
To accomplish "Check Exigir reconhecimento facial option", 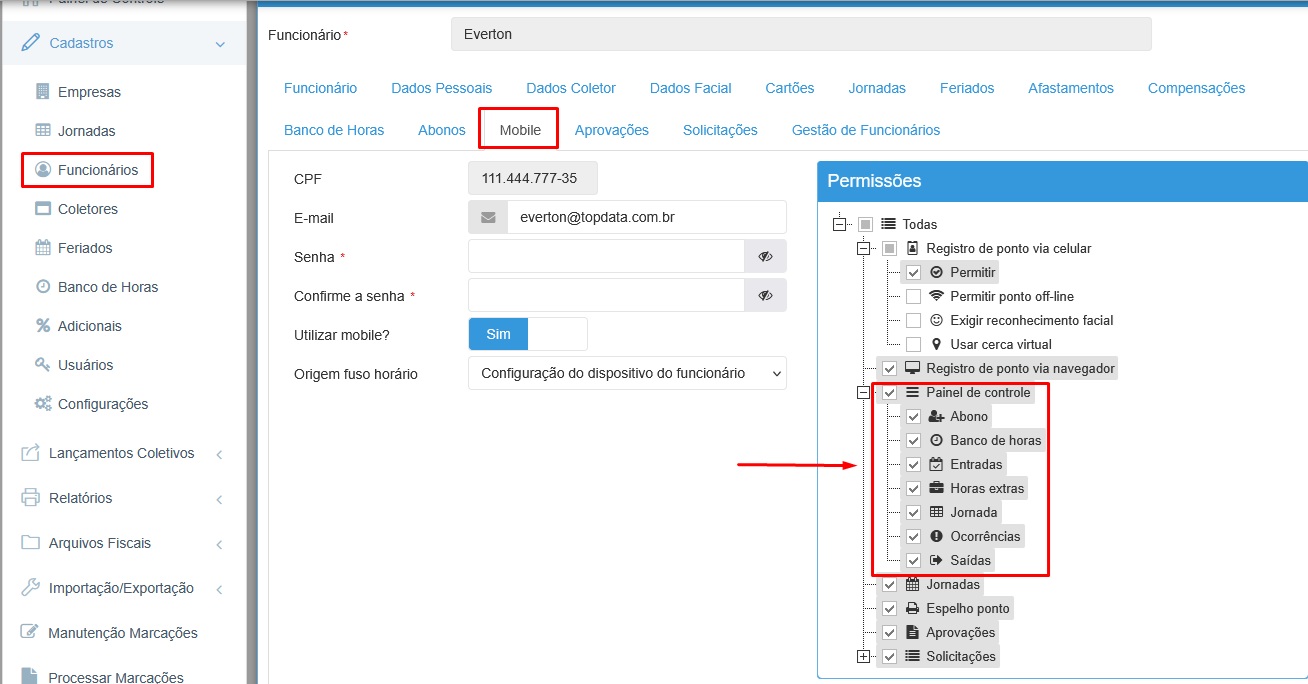I will coord(913,321).
